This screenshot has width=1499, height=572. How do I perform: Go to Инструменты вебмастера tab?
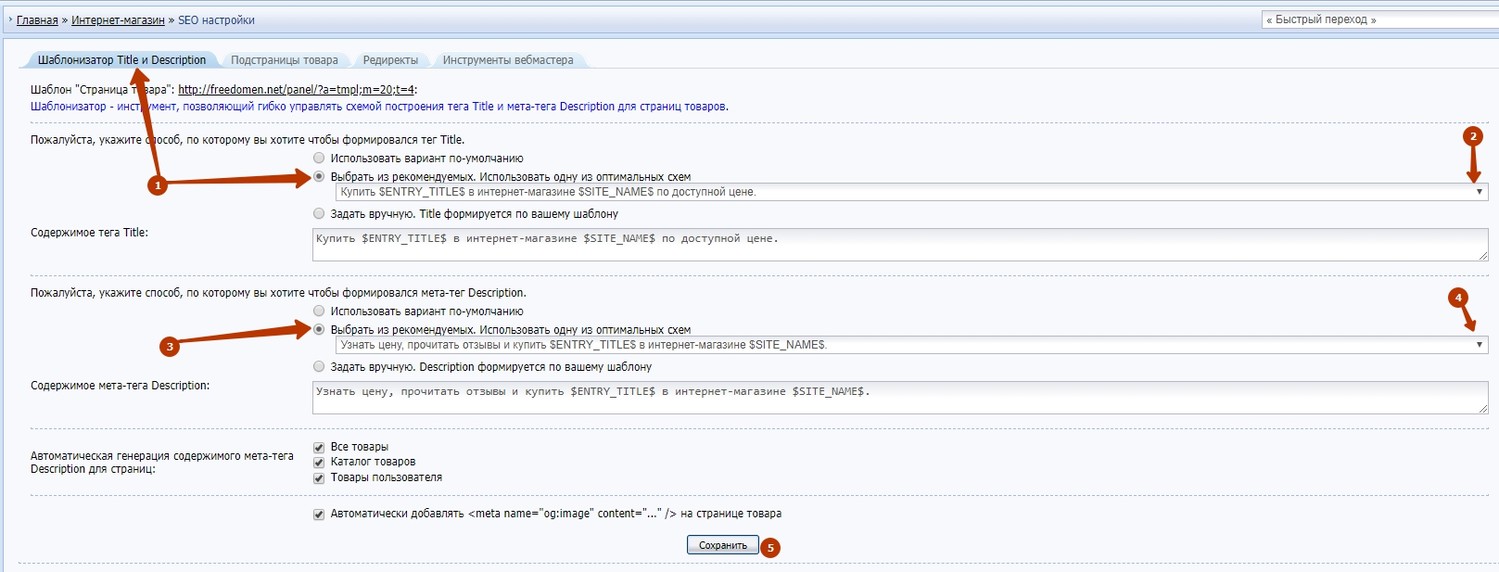pos(508,60)
